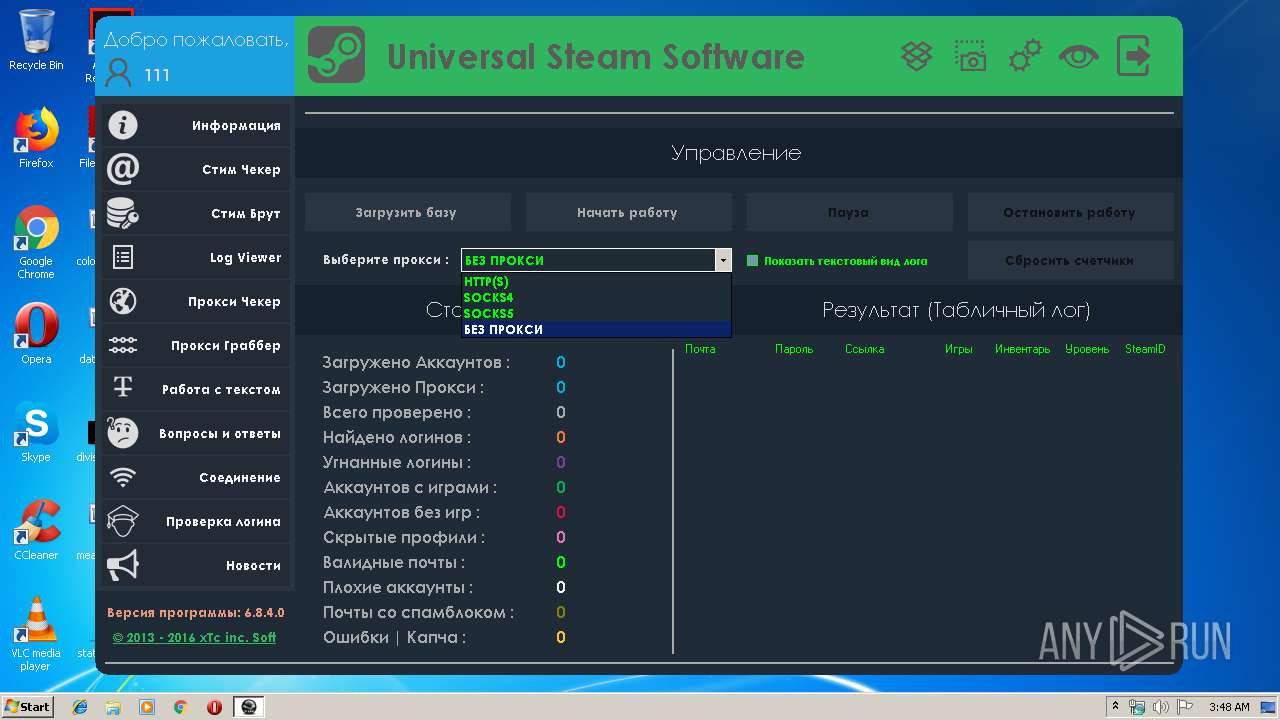Select highlighted БЕЗ ПРОКСИ list option
The image size is (1280, 720).
click(596, 329)
